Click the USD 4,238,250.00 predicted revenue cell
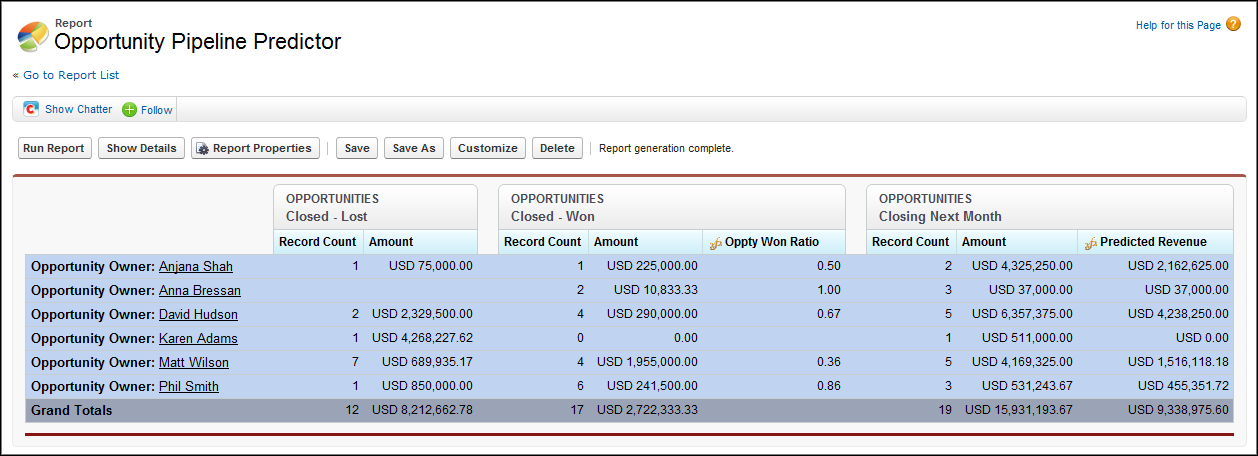The width and height of the screenshot is (1258, 456). [1178, 314]
